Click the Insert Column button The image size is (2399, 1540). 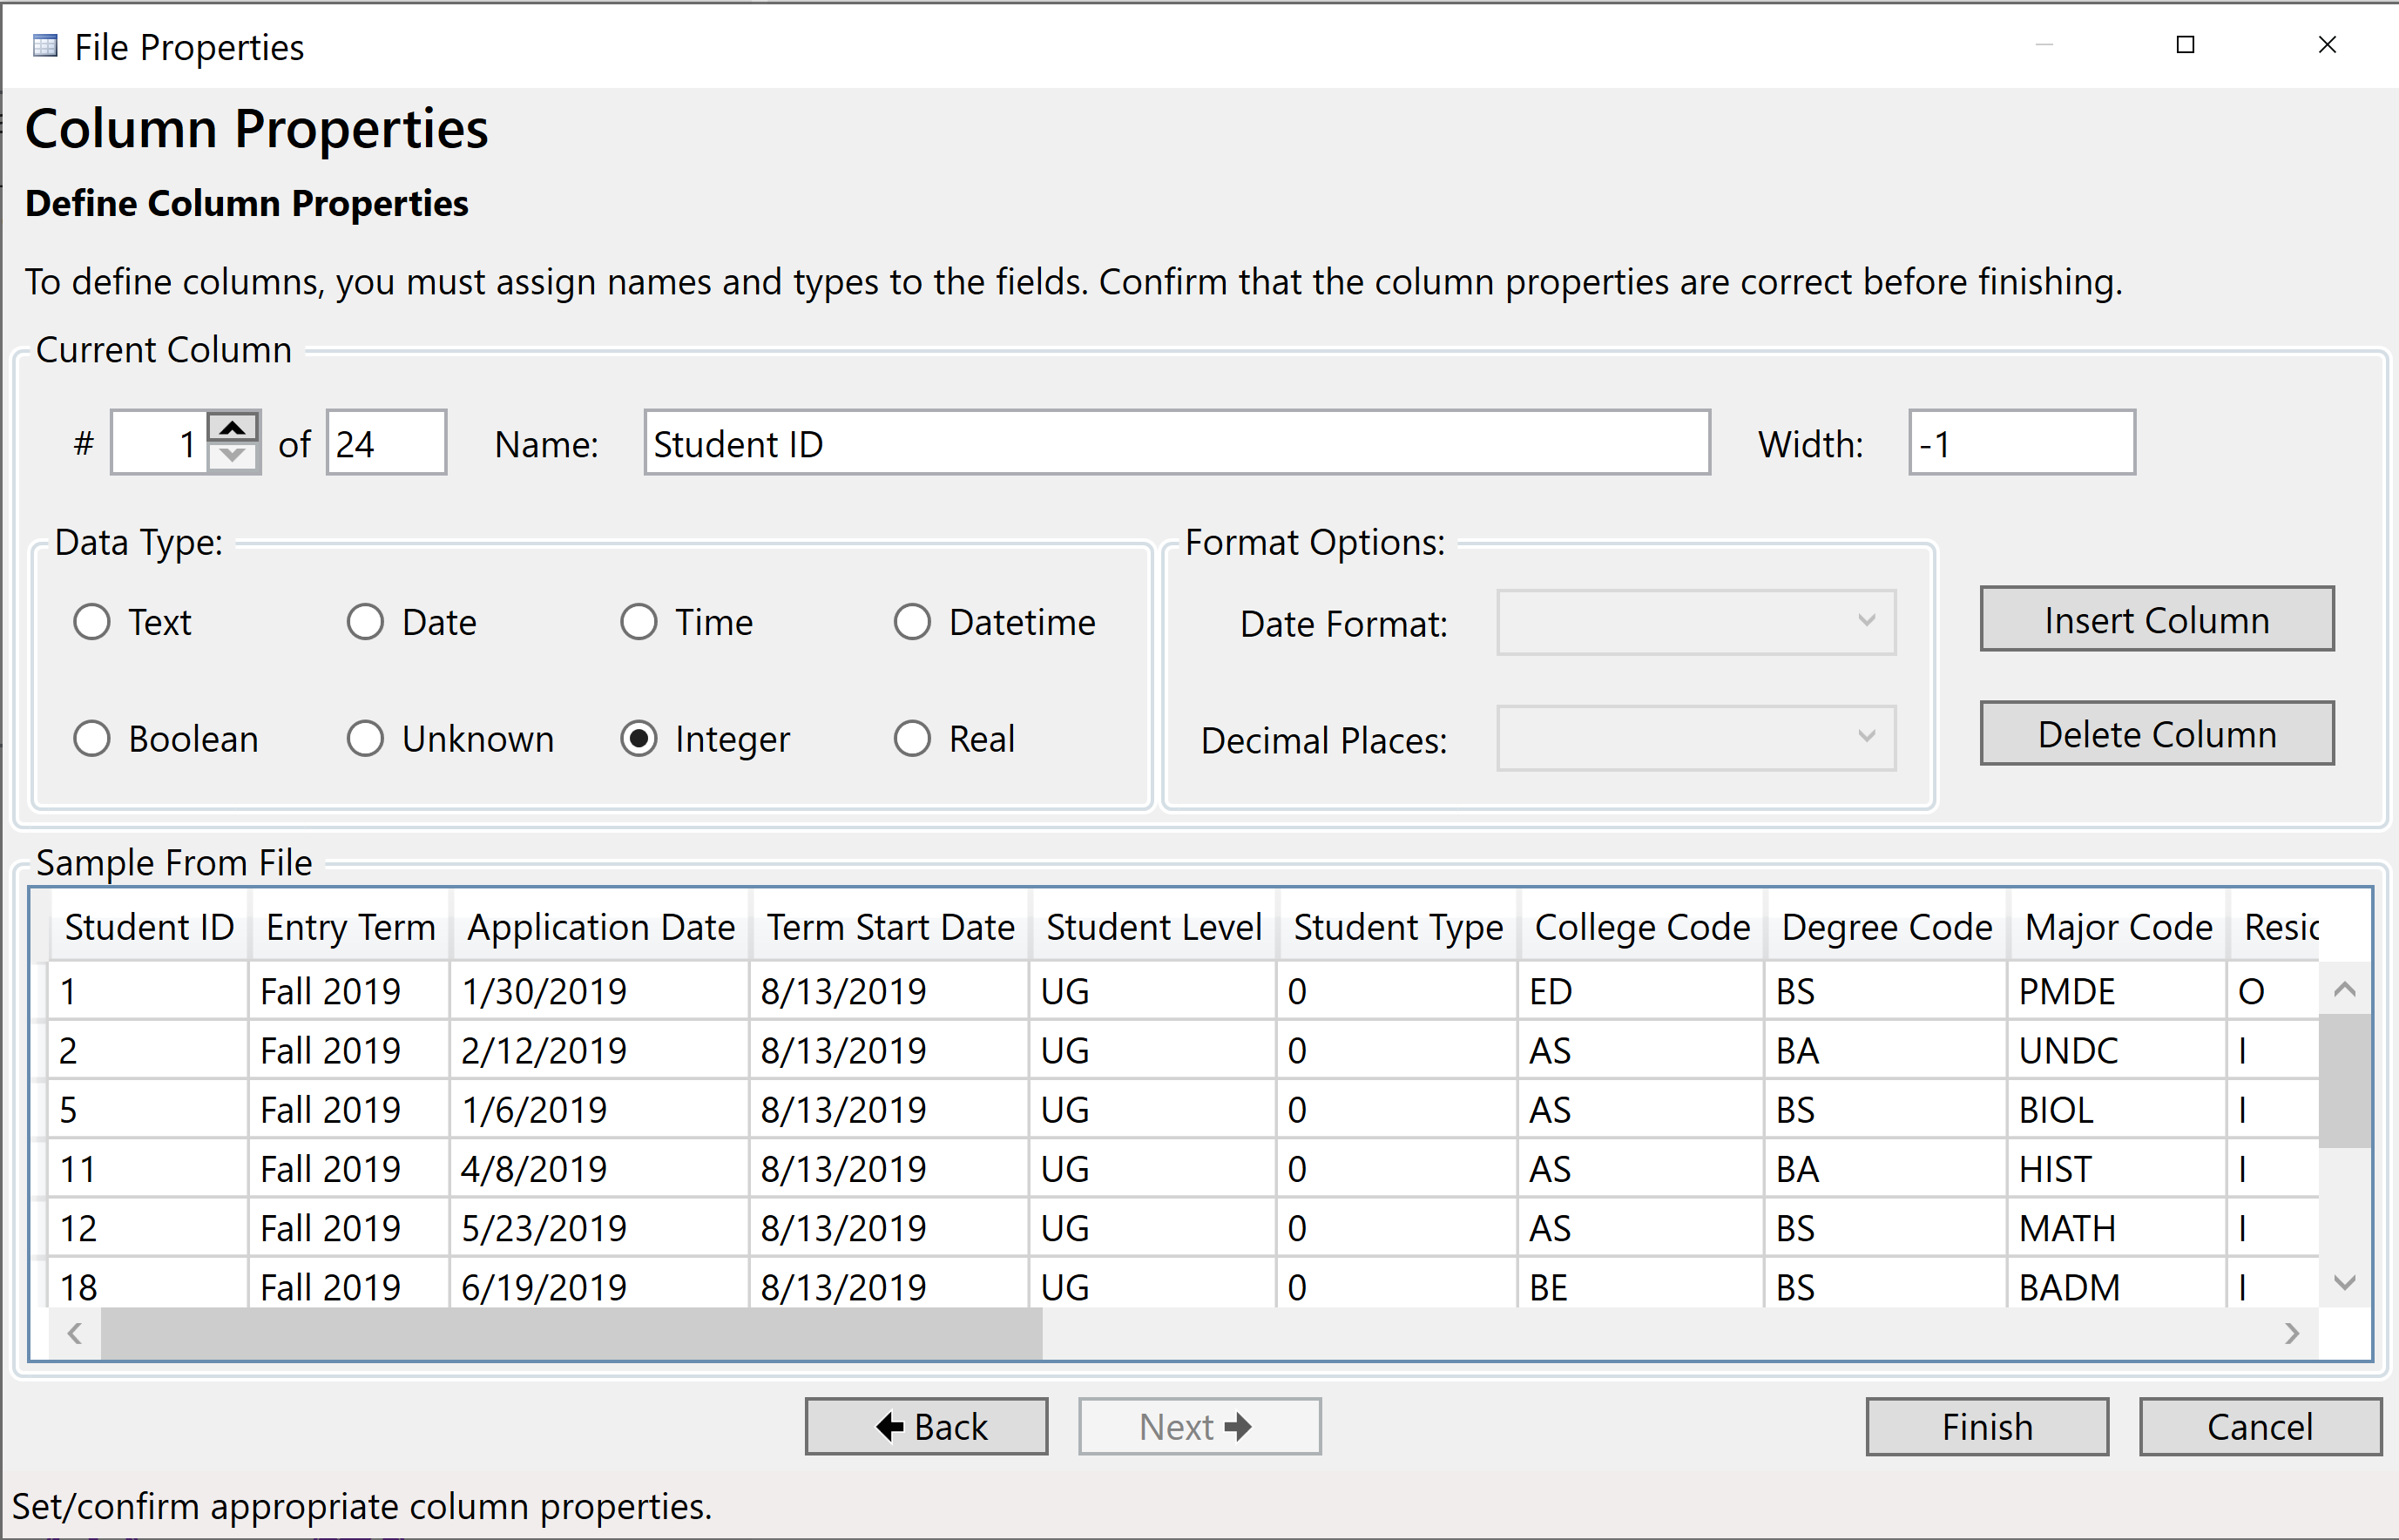pyautogui.click(x=2156, y=619)
